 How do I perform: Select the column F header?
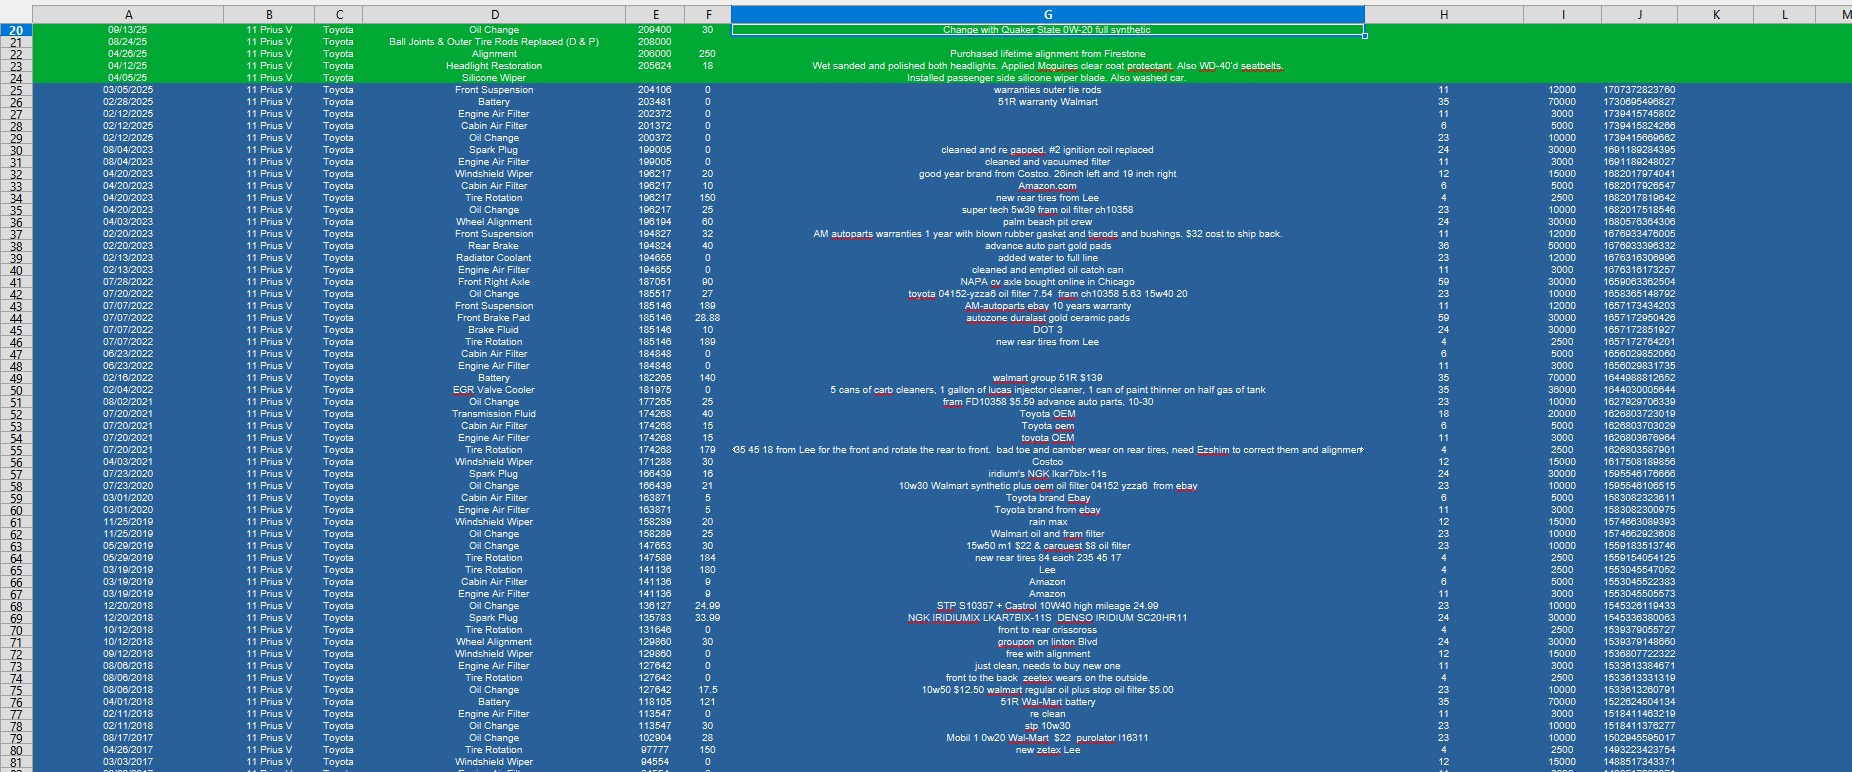(x=708, y=14)
